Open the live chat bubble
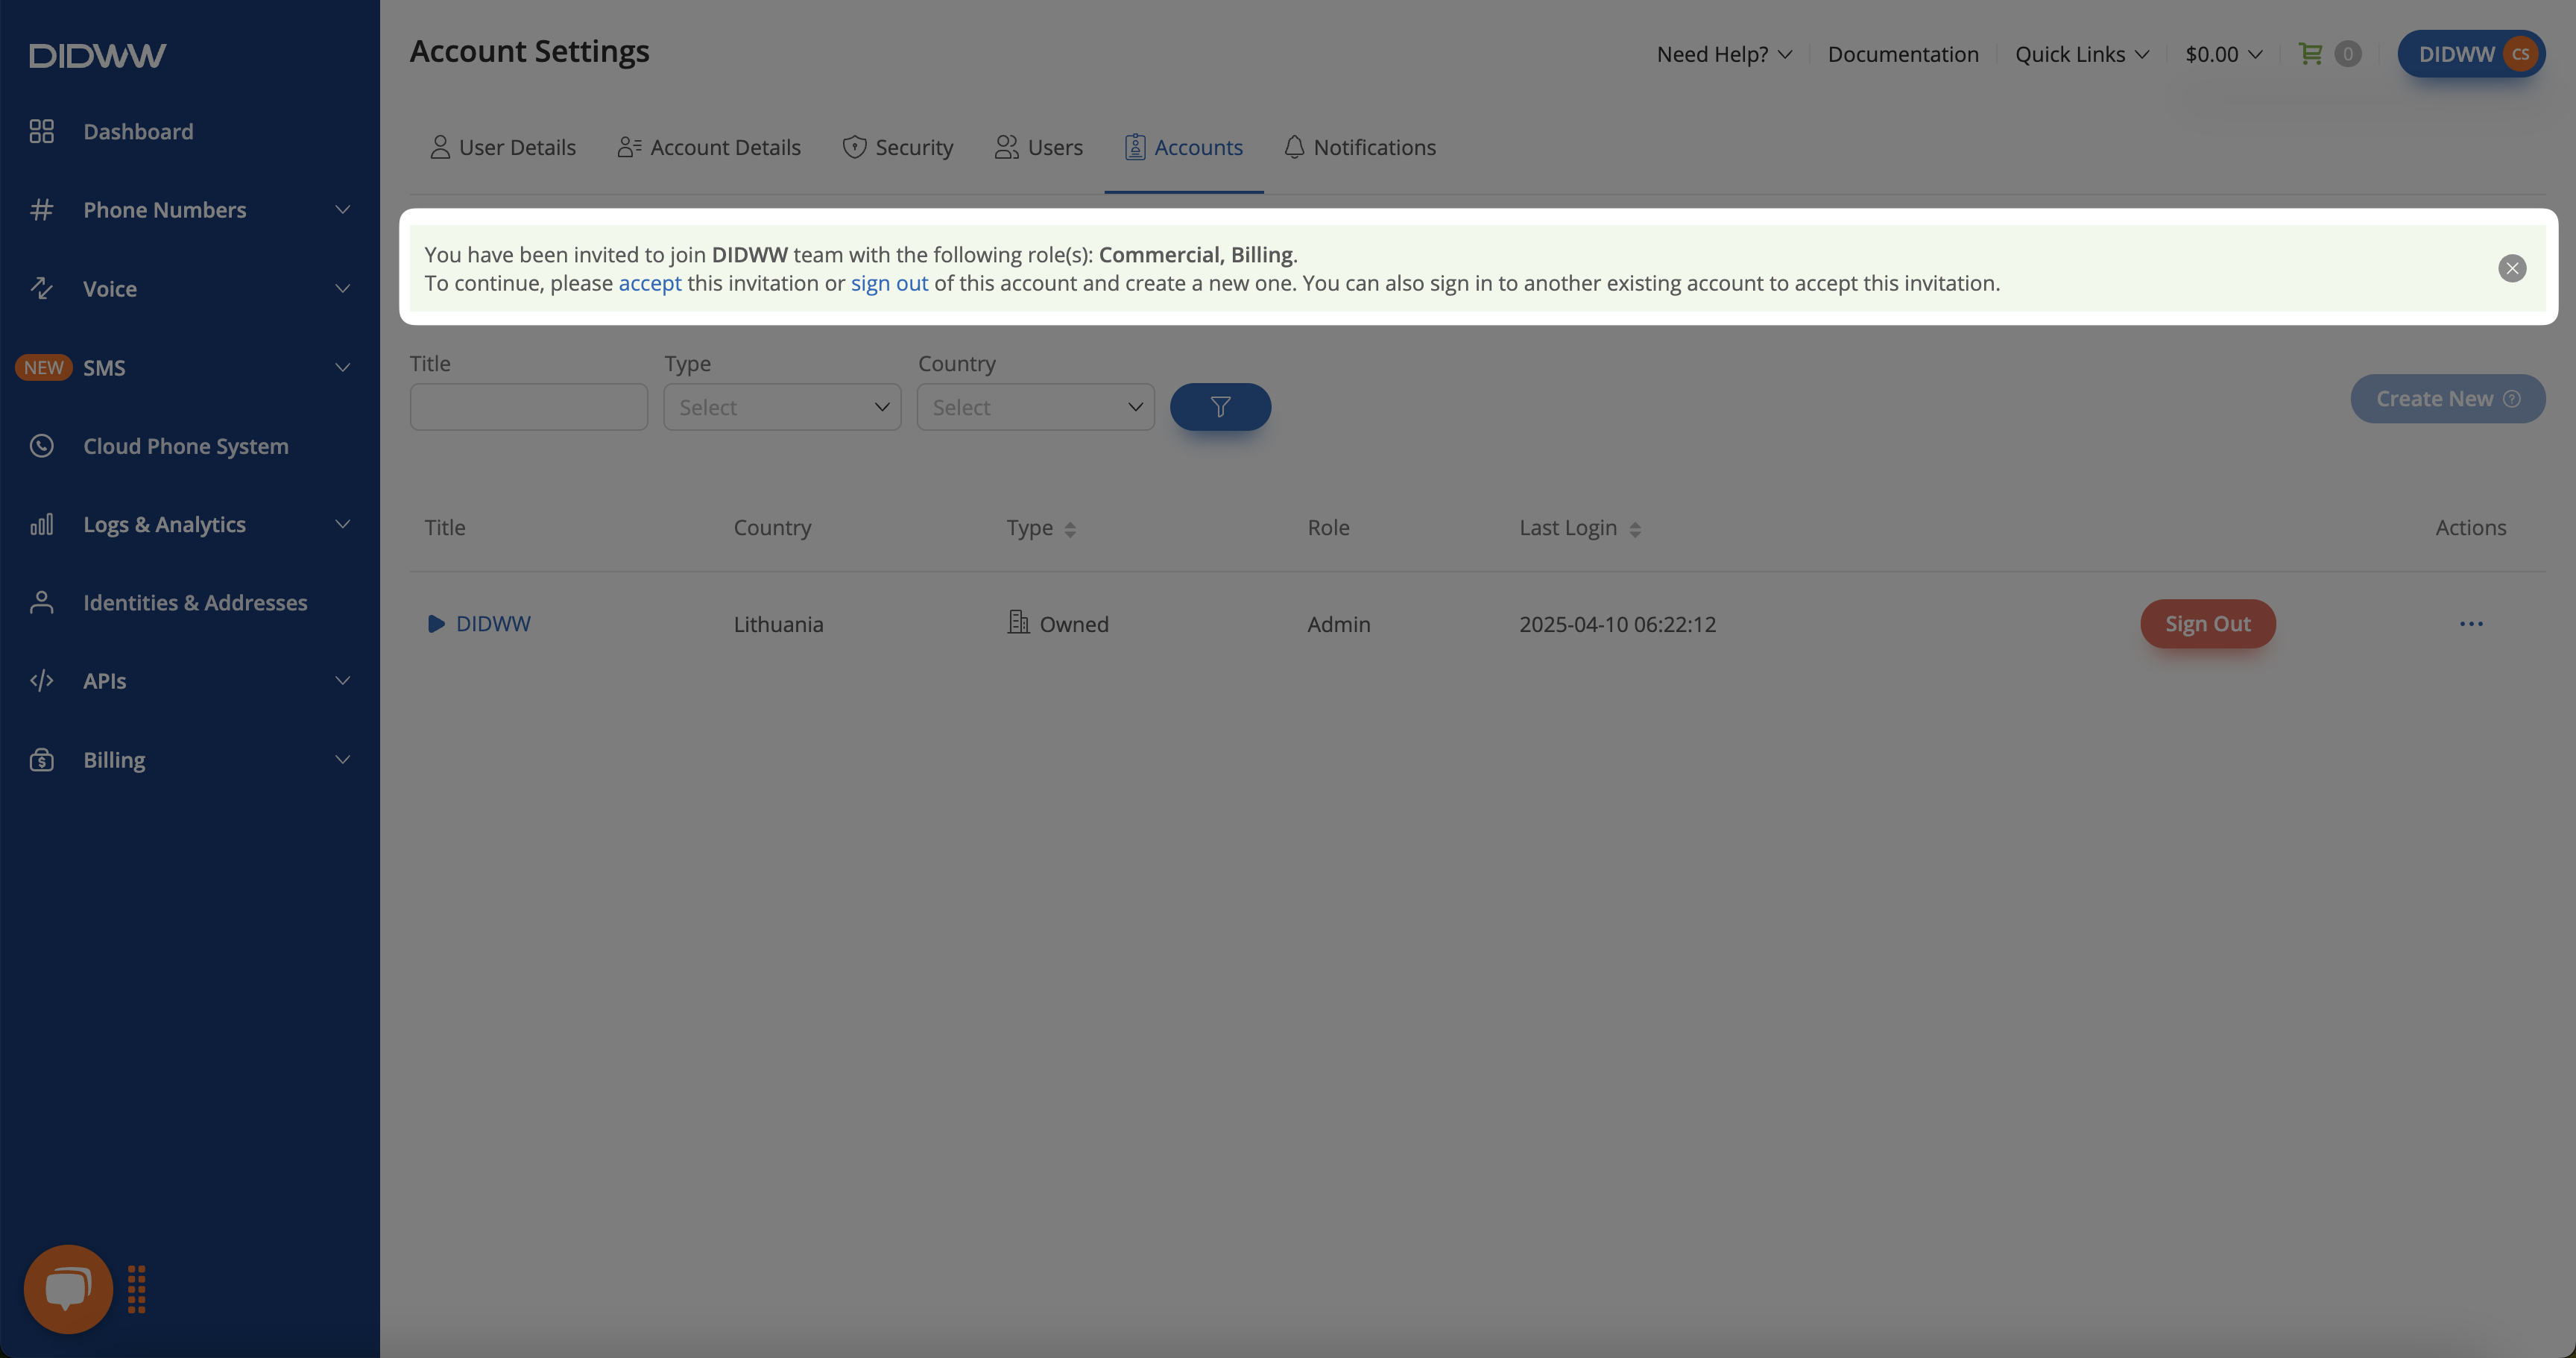The height and width of the screenshot is (1358, 2576). pyautogui.click(x=68, y=1289)
